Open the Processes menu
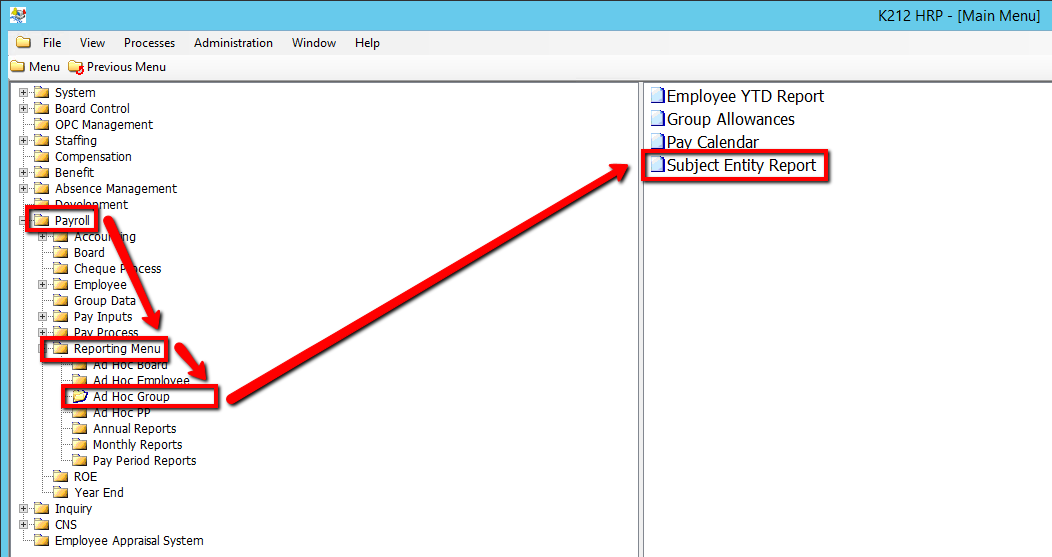This screenshot has height=557, width=1052. 149,43
